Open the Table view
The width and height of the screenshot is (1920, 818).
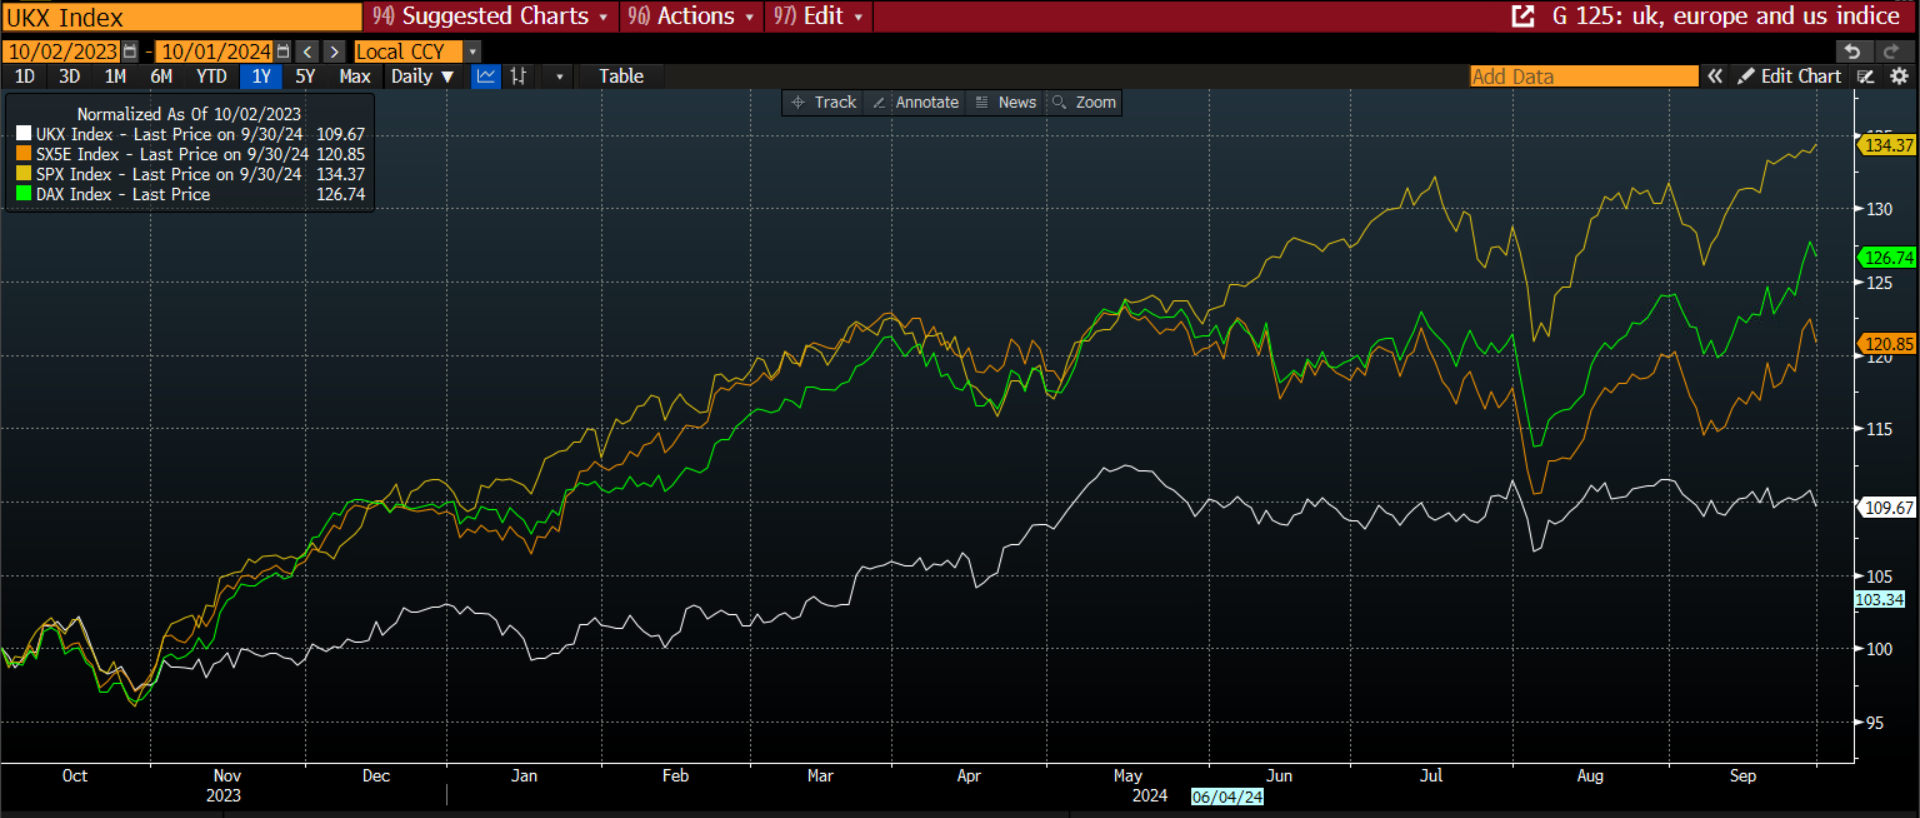click(x=621, y=76)
